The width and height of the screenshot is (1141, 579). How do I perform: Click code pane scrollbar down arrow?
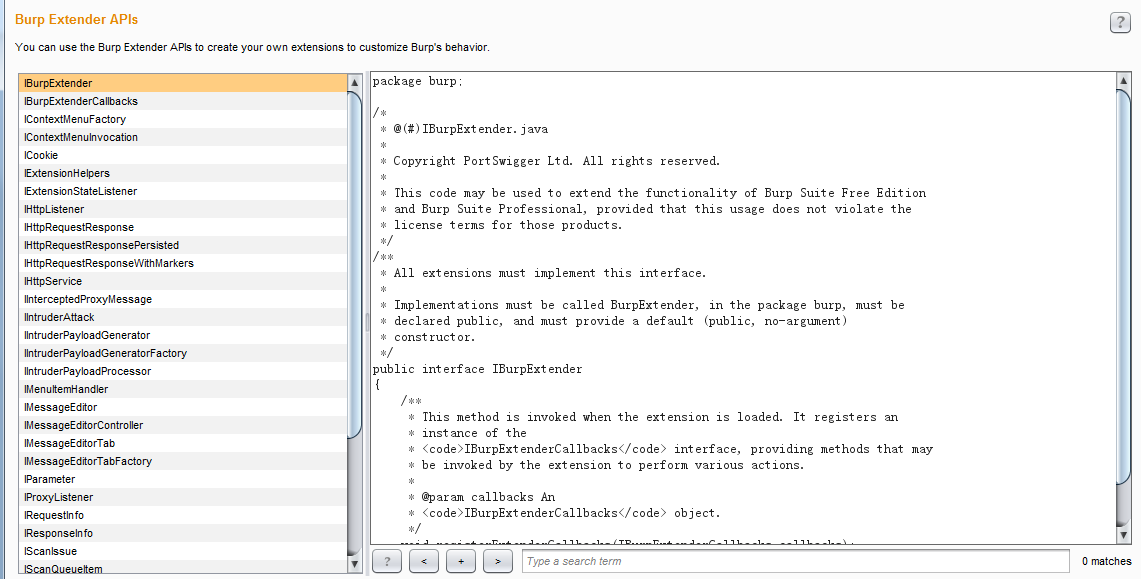tap(1123, 535)
